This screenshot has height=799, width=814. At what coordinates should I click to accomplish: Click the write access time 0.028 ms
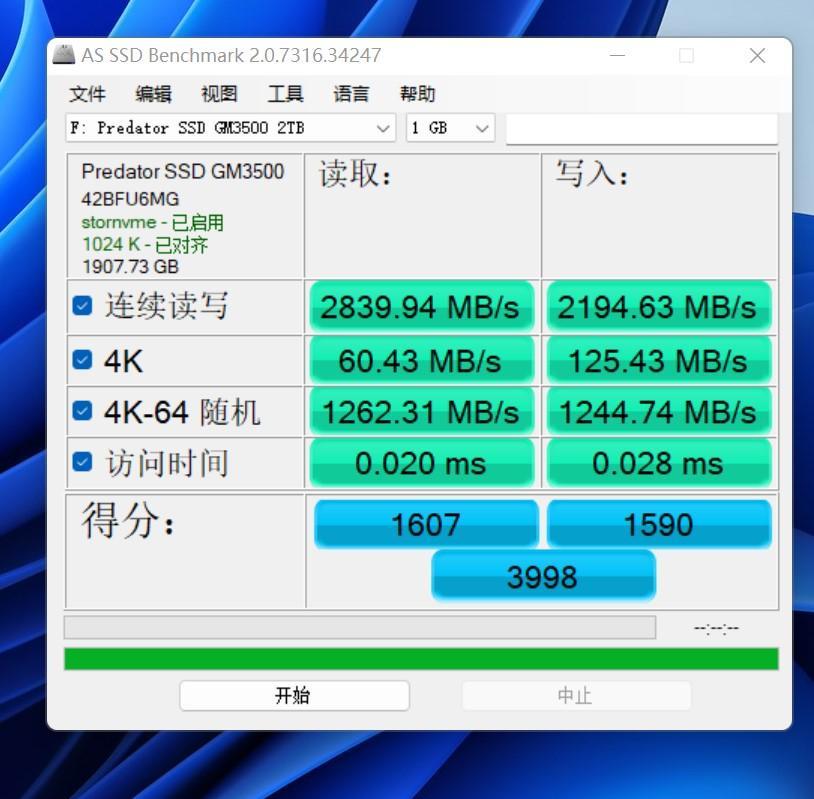tap(659, 463)
